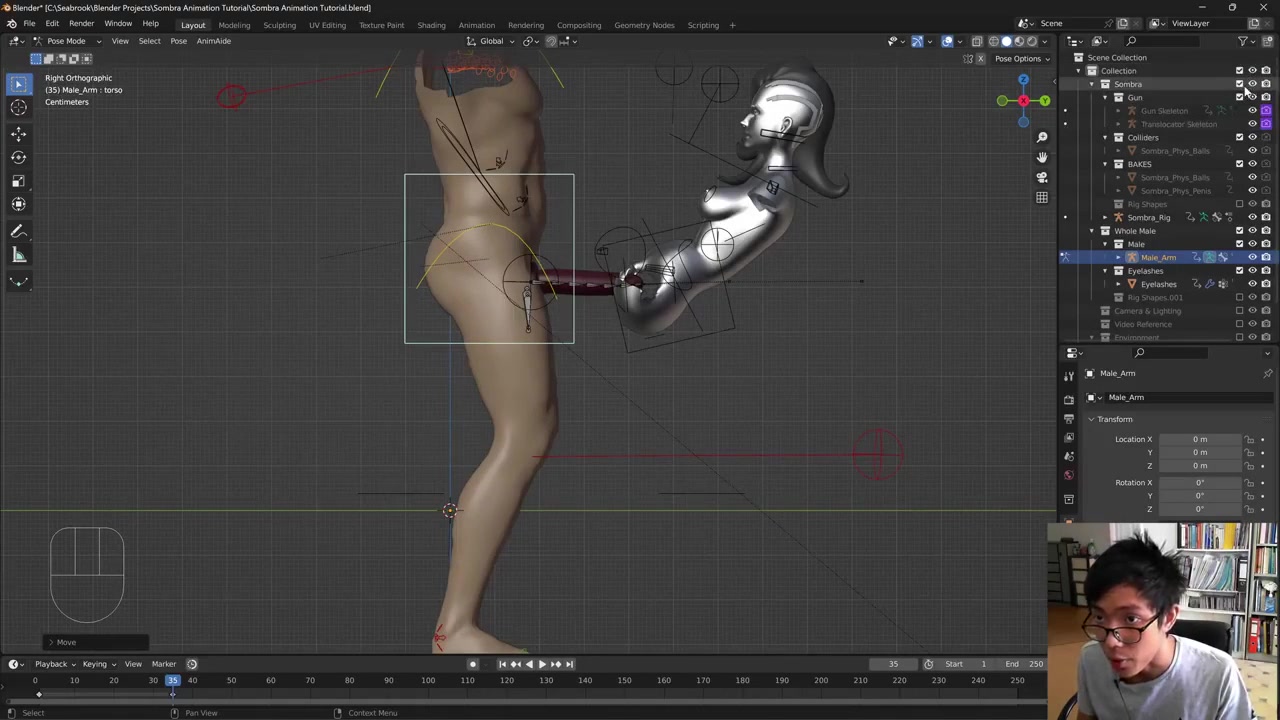Viewport: 1280px width, 720px height.
Task: Hide Male_Arm using its eye icon
Action: click(x=1252, y=258)
